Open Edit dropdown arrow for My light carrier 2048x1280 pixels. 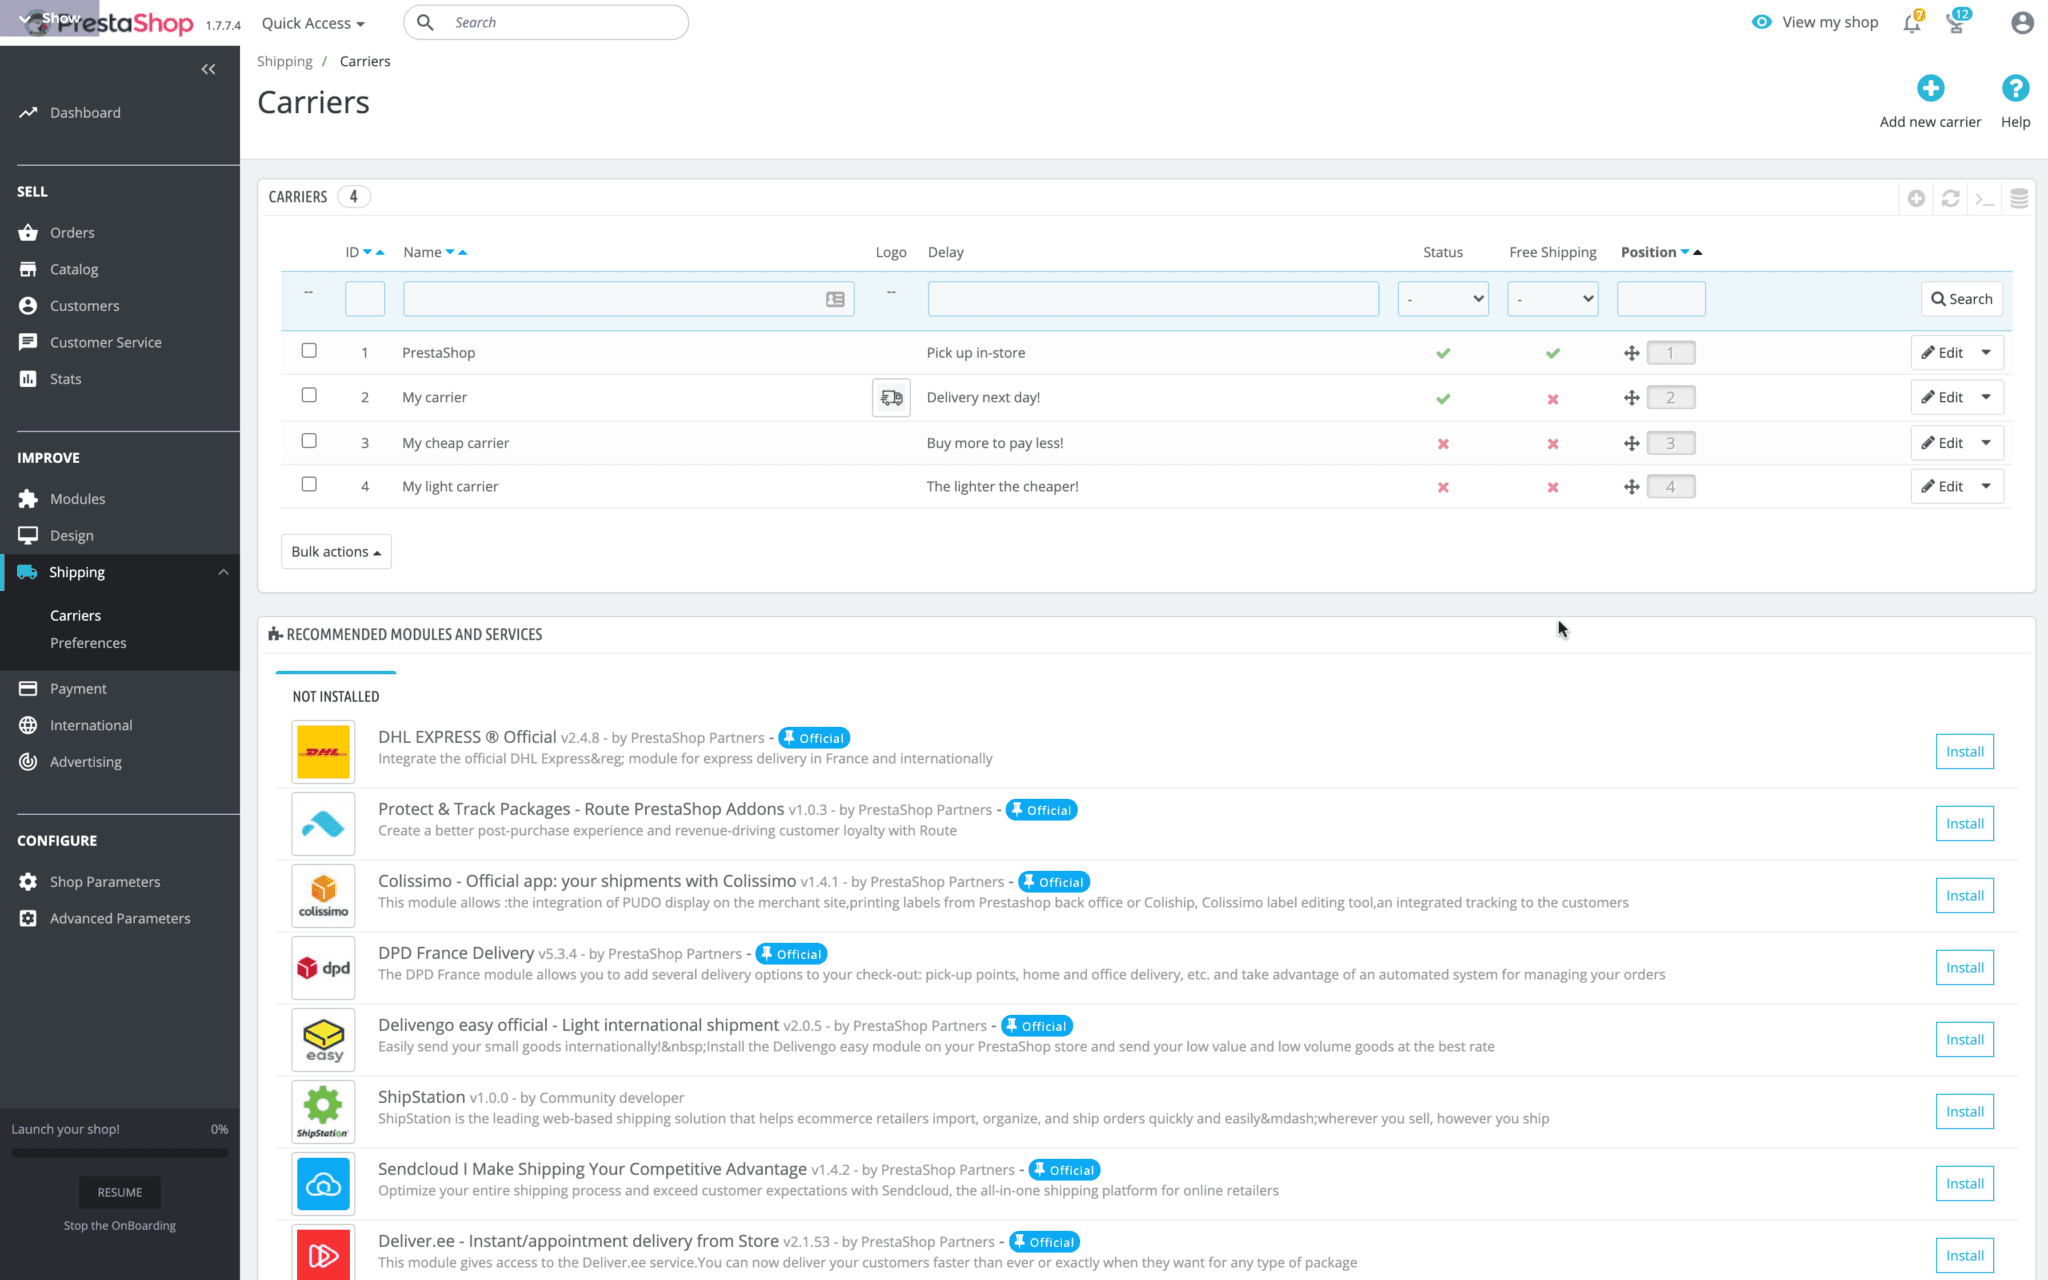click(1986, 487)
